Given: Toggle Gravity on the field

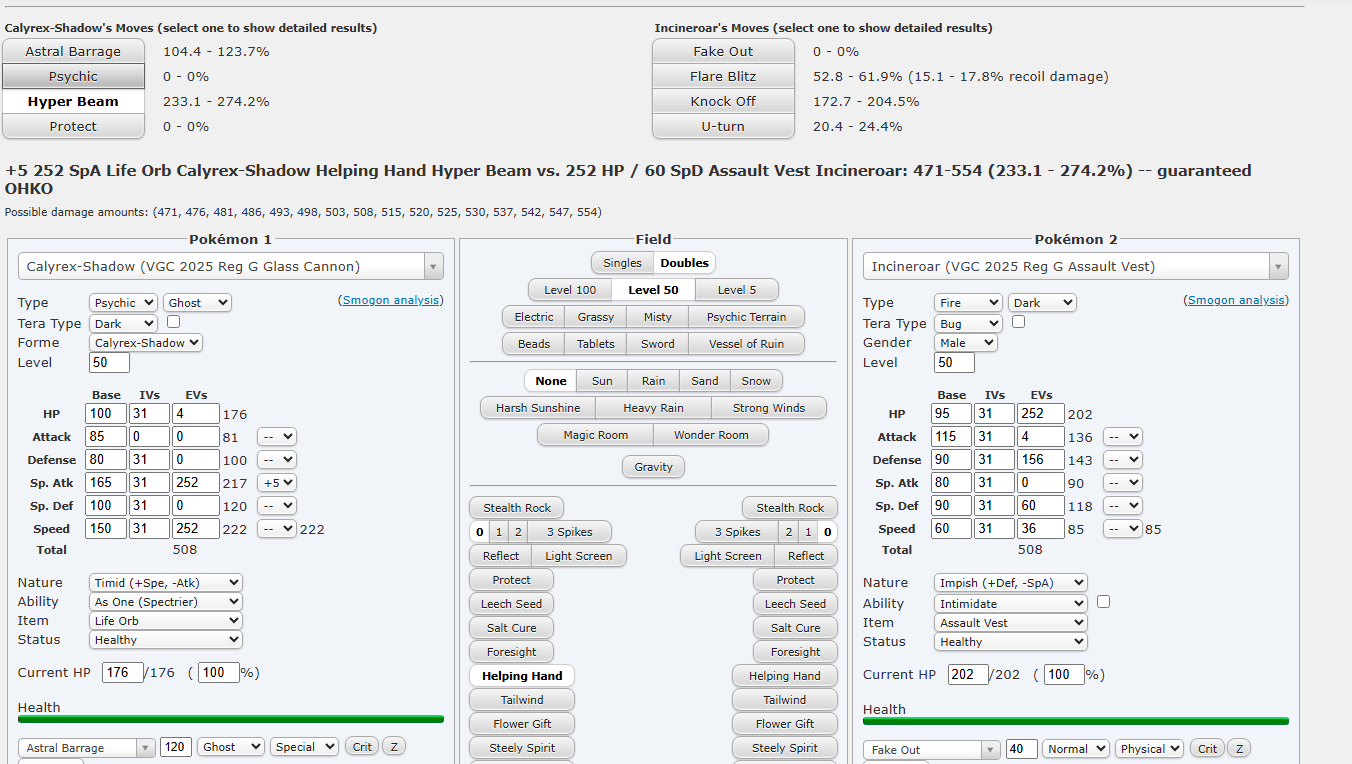Looking at the screenshot, I should (x=654, y=467).
